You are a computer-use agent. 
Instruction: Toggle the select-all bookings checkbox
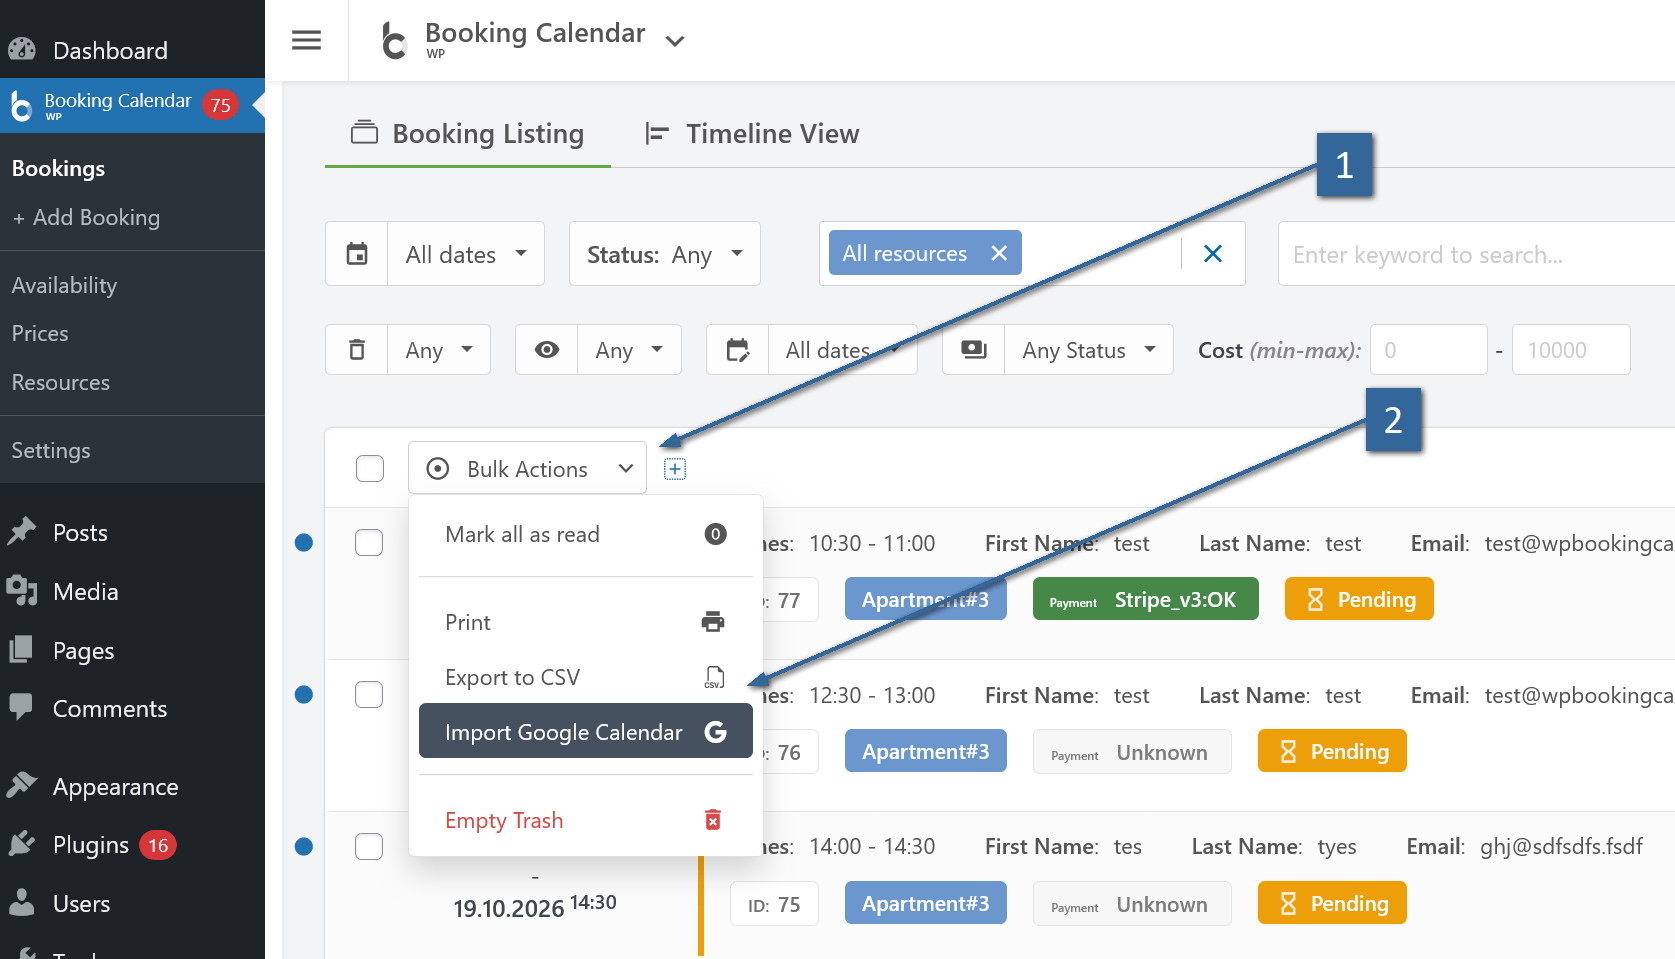click(370, 468)
